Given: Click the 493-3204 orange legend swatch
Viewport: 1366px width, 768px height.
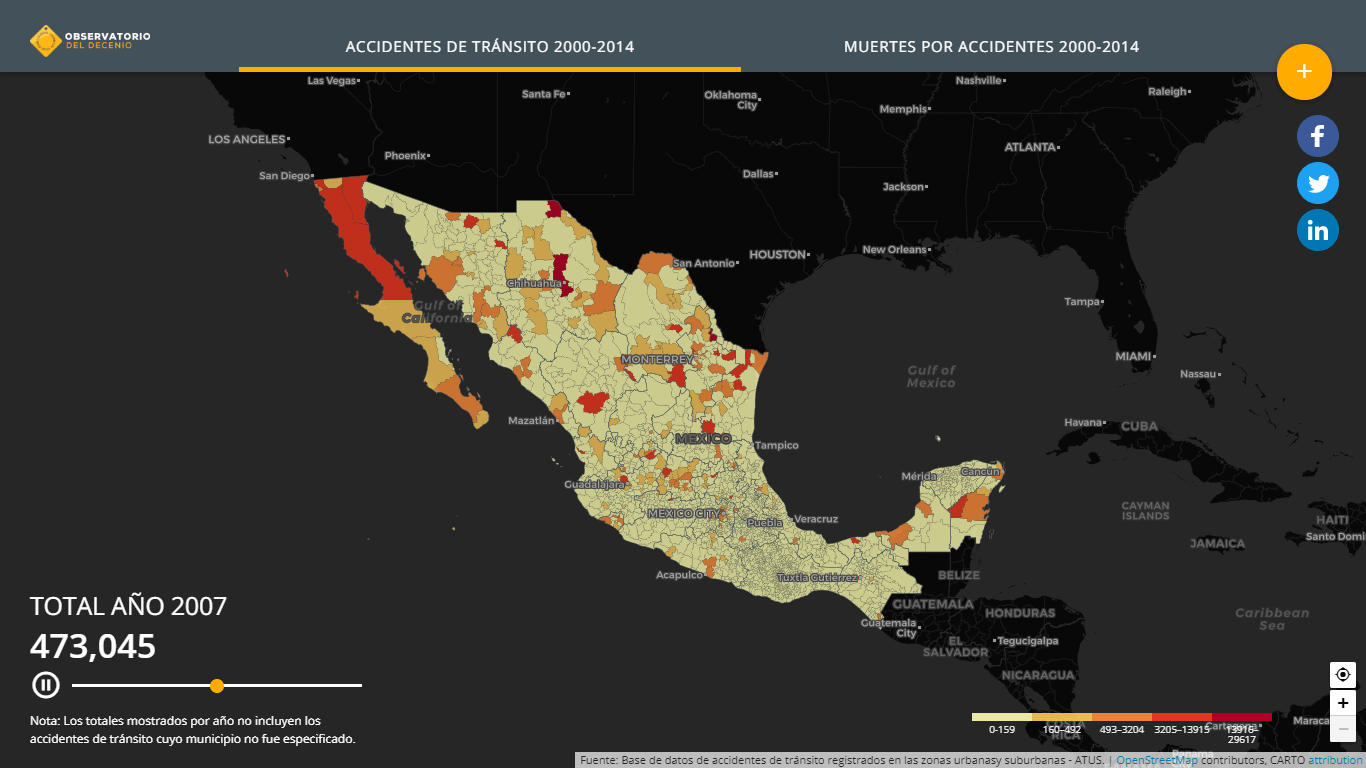Looking at the screenshot, I should coord(1121,717).
